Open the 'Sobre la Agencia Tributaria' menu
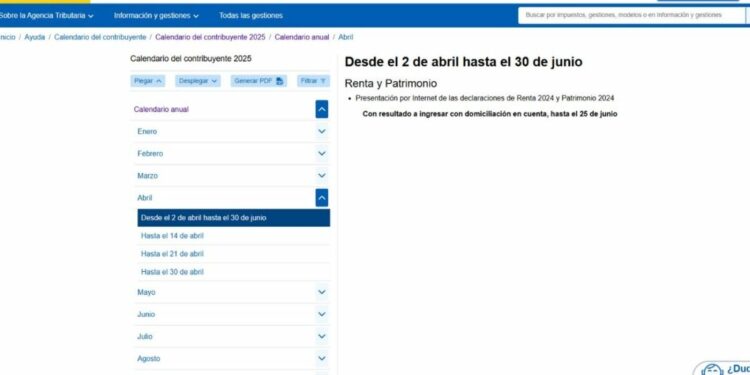Image resolution: width=750 pixels, height=375 pixels. point(46,16)
